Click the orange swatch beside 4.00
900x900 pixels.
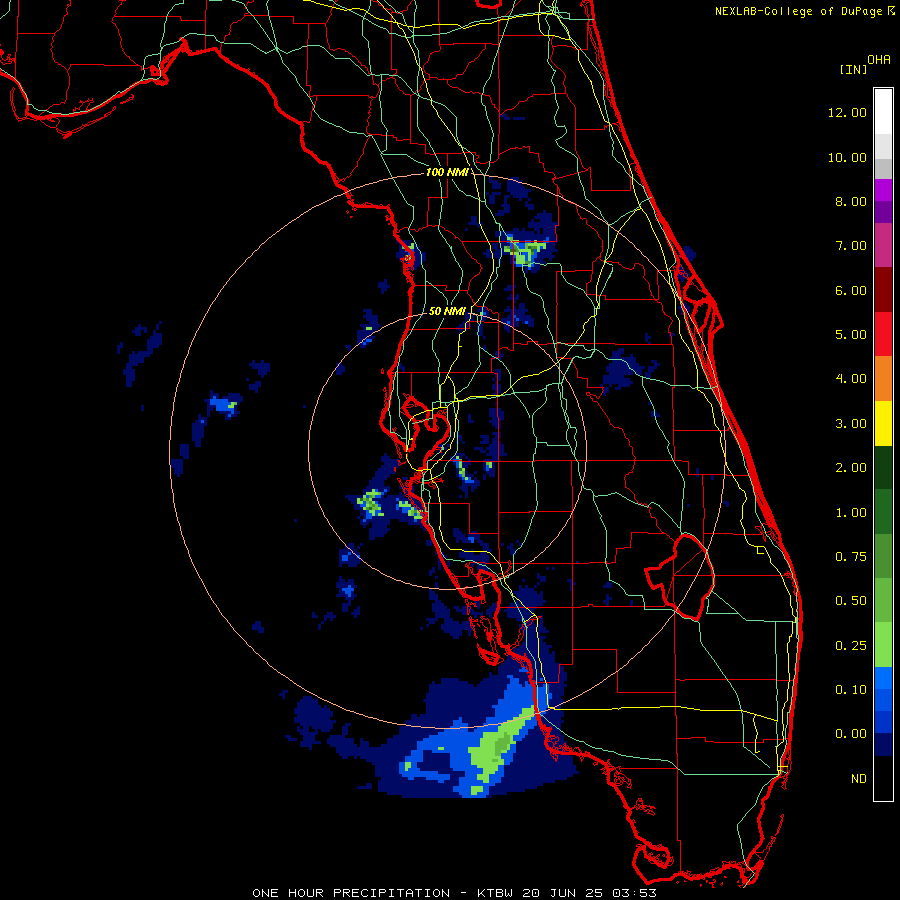(x=883, y=379)
